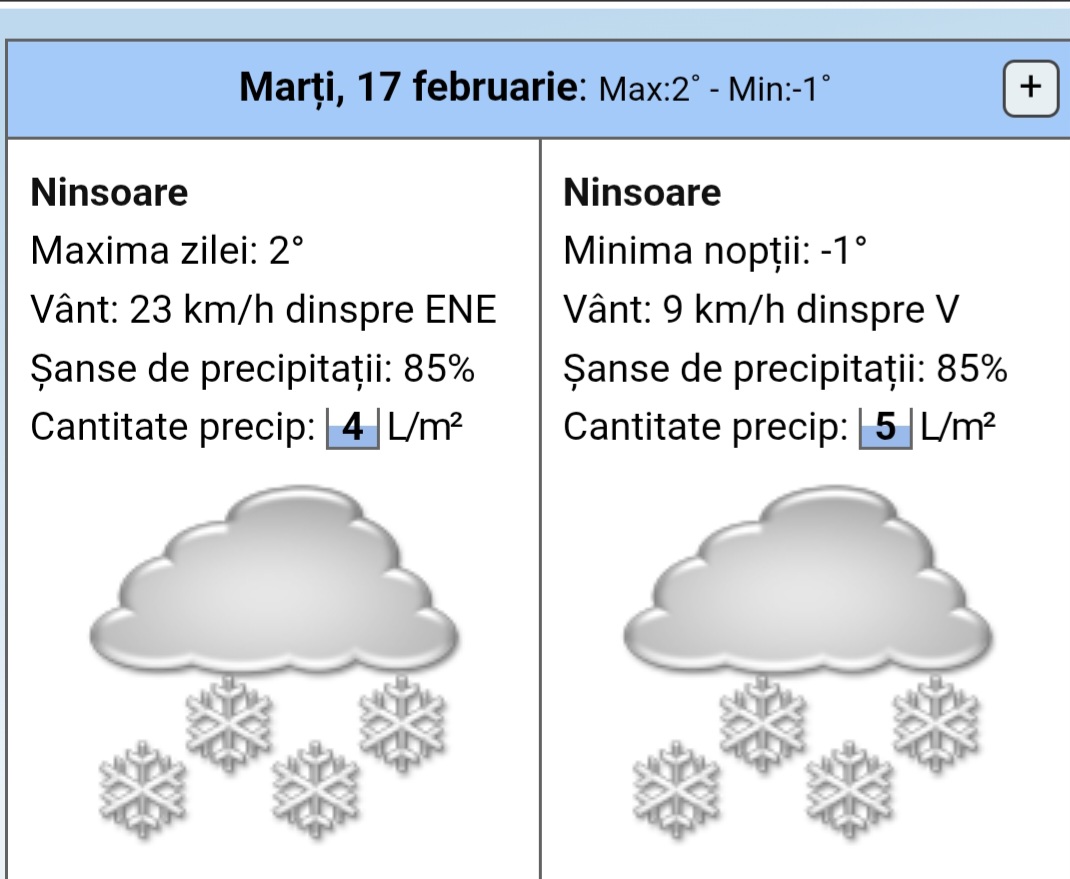
Task: Click the 'Minima nopții: -1°' line
Action: click(715, 251)
